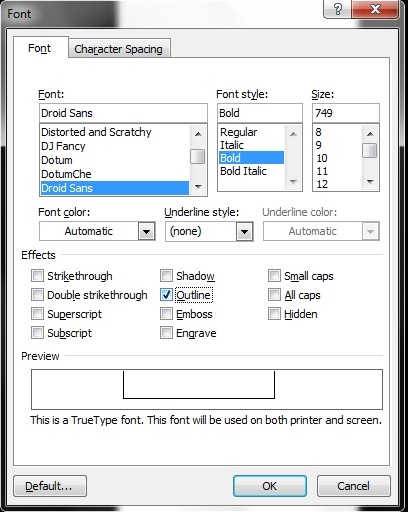Select DJ Fancy in font list
The height and width of the screenshot is (512, 408).
pos(114,146)
